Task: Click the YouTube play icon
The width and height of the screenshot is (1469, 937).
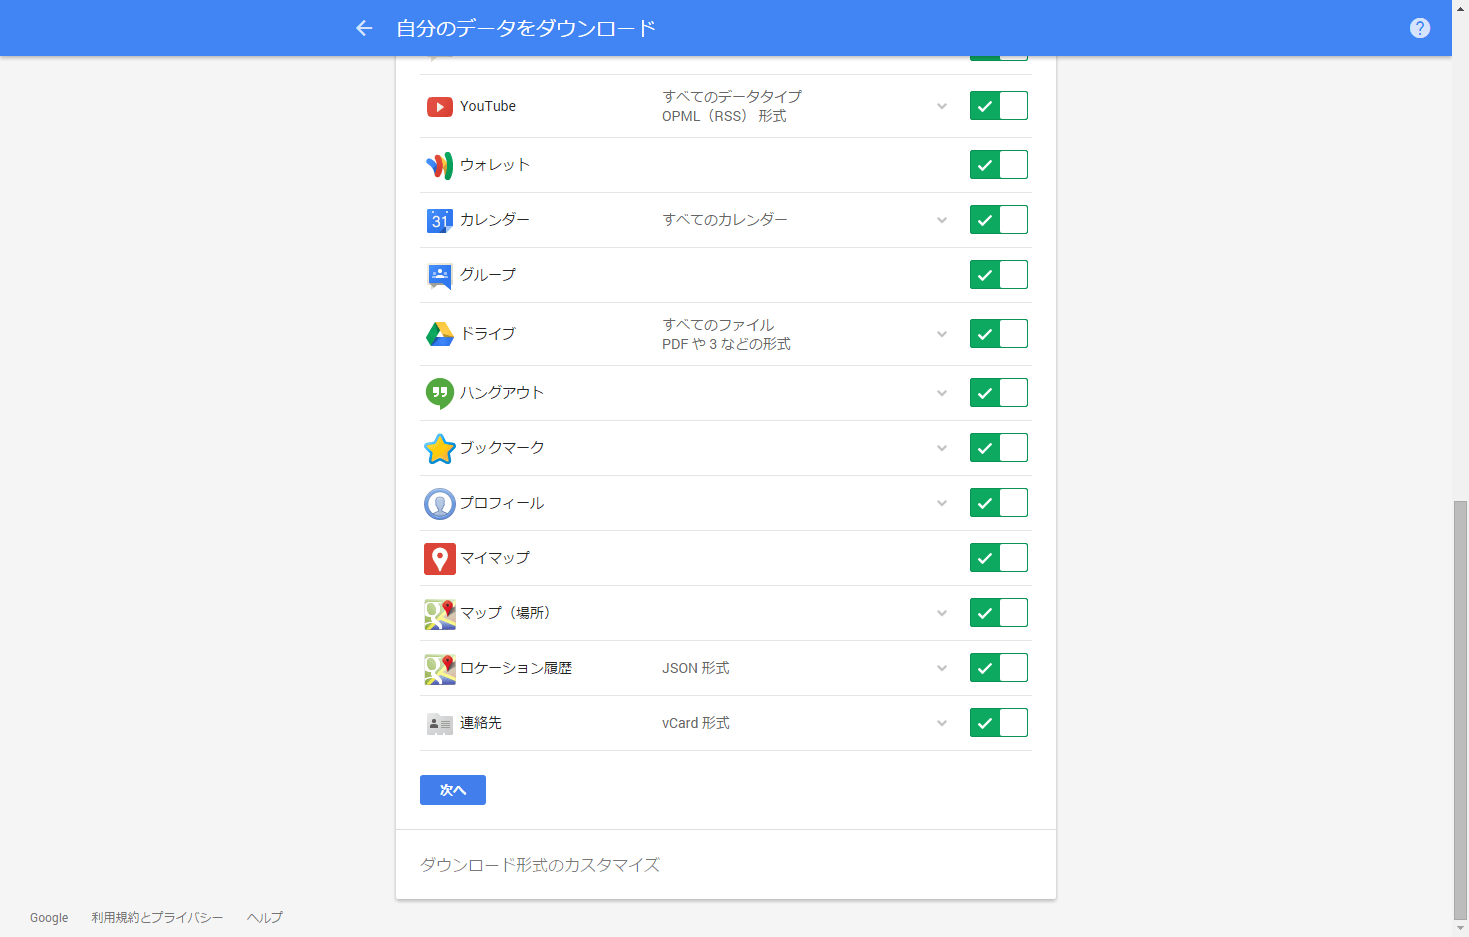Action: (440, 106)
